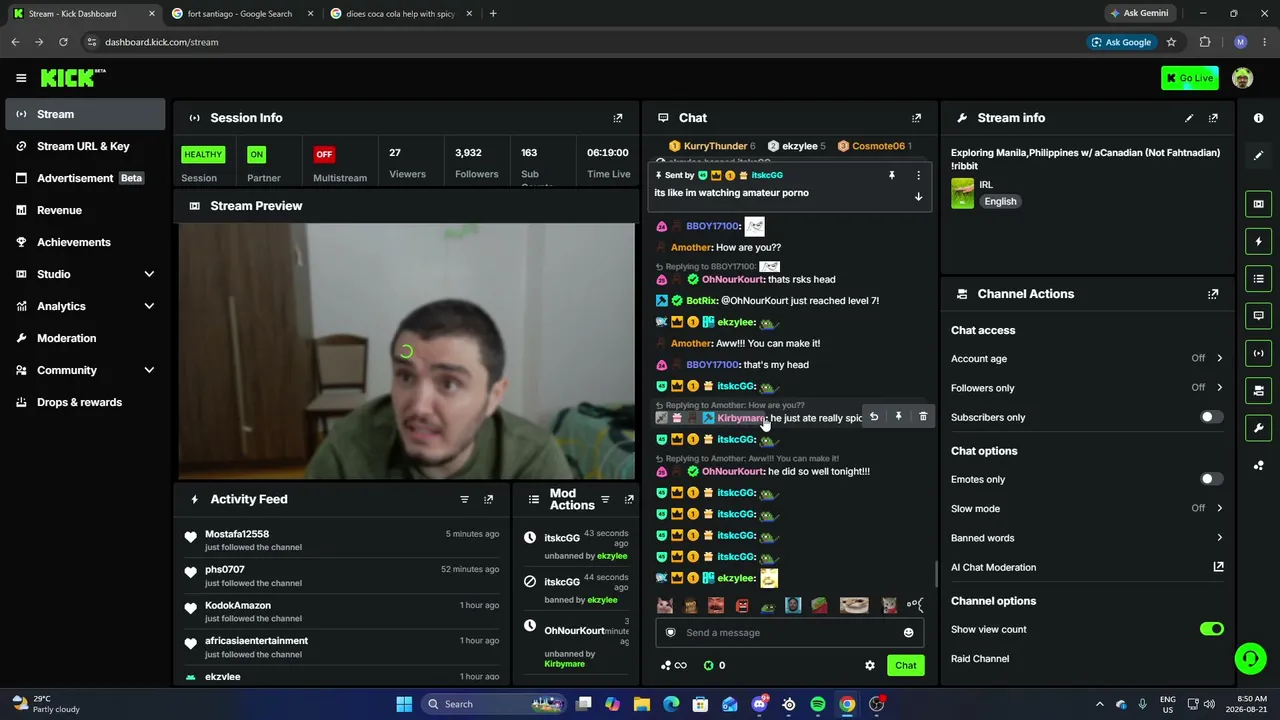Toggle list widget in right sidebar
Screen dimensions: 1280x720
(1258, 279)
